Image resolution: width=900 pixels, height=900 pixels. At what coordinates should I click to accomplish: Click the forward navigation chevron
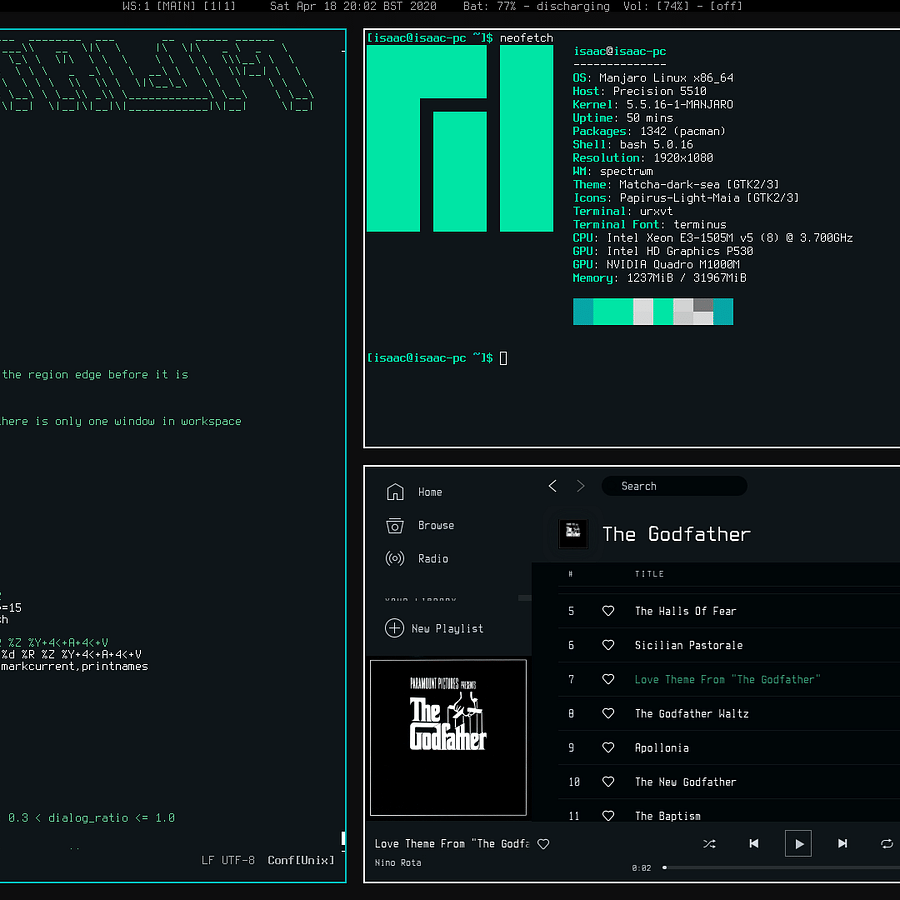coord(580,485)
